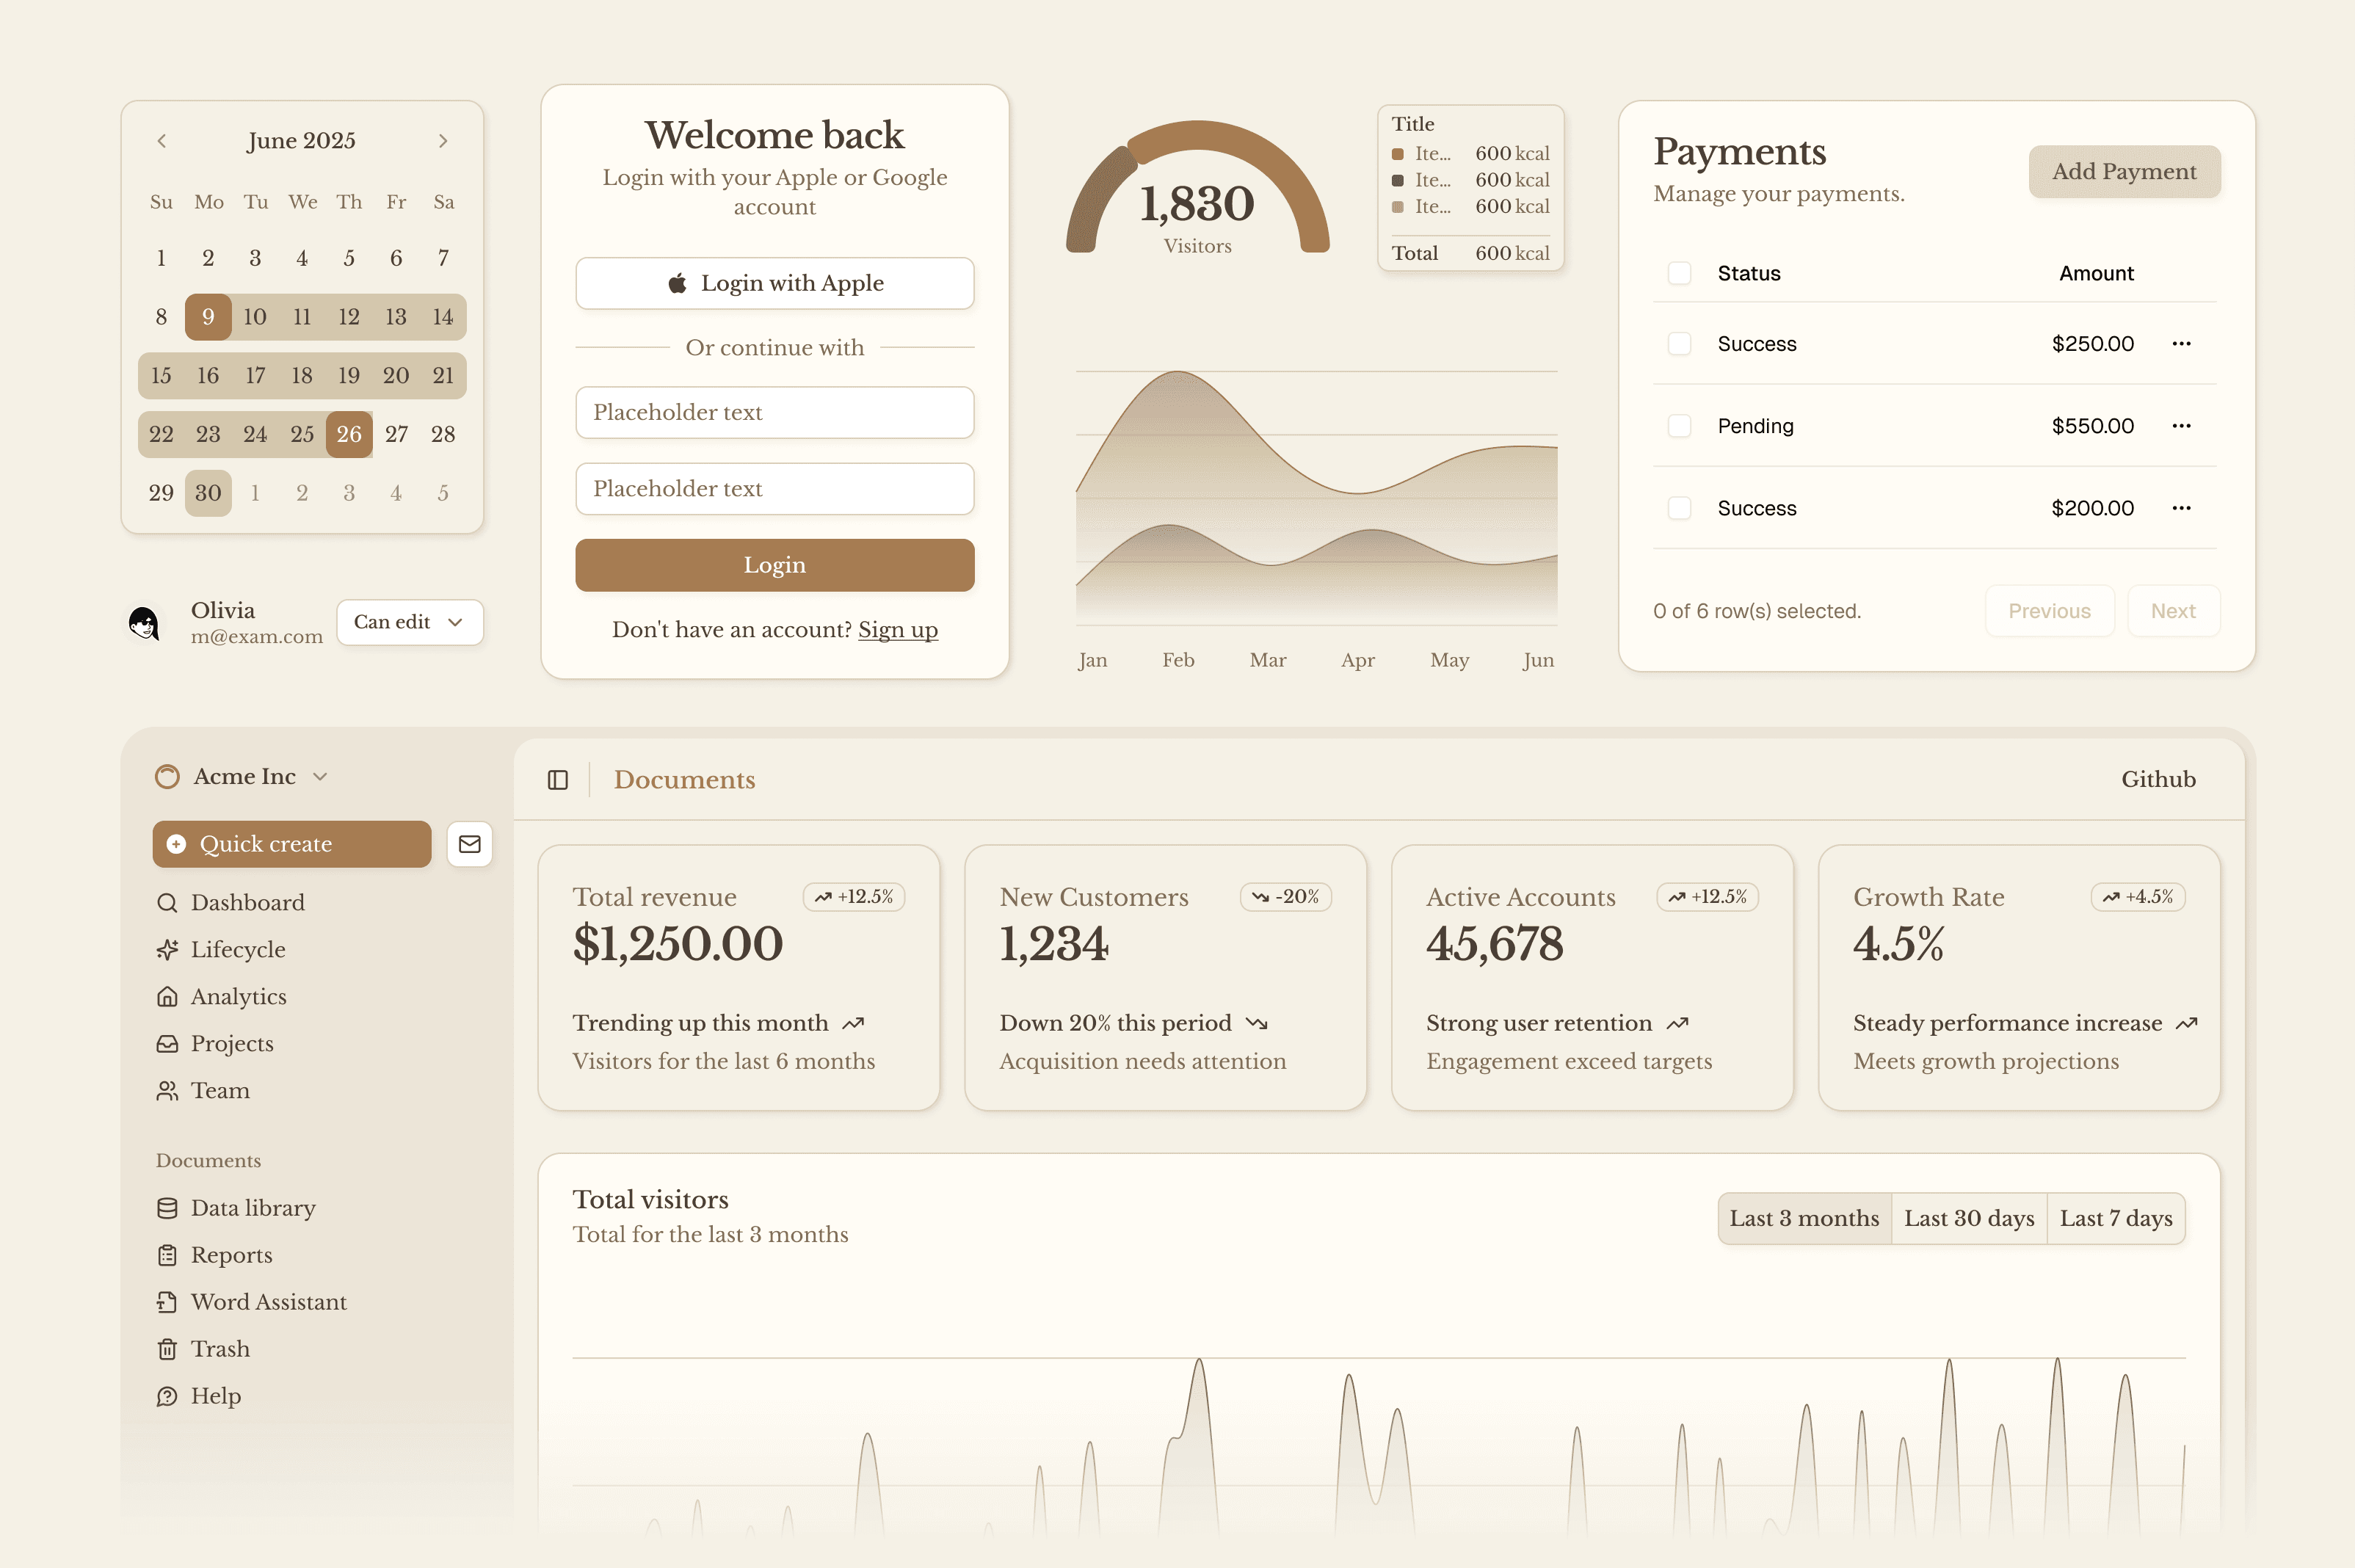Check the Pending payment row checkbox
This screenshot has width=2355, height=1568.
tap(1679, 426)
